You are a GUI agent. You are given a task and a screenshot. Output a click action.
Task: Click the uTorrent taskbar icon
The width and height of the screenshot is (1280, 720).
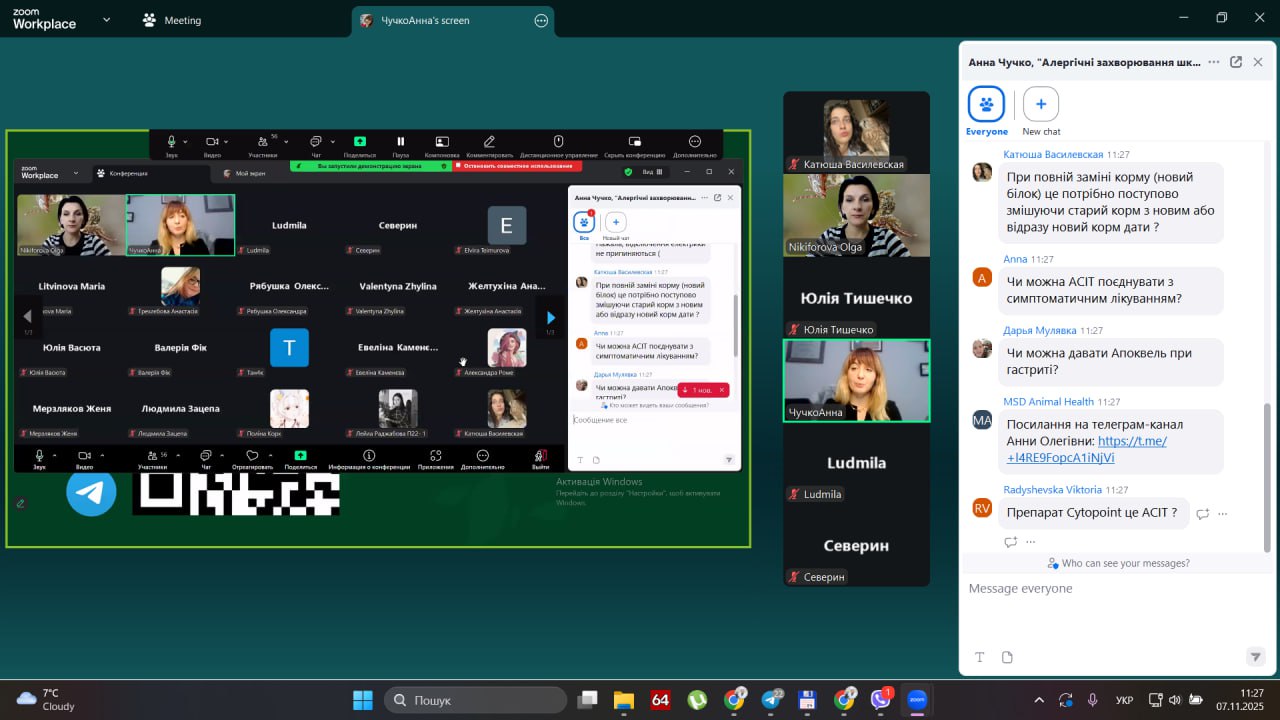[697, 700]
